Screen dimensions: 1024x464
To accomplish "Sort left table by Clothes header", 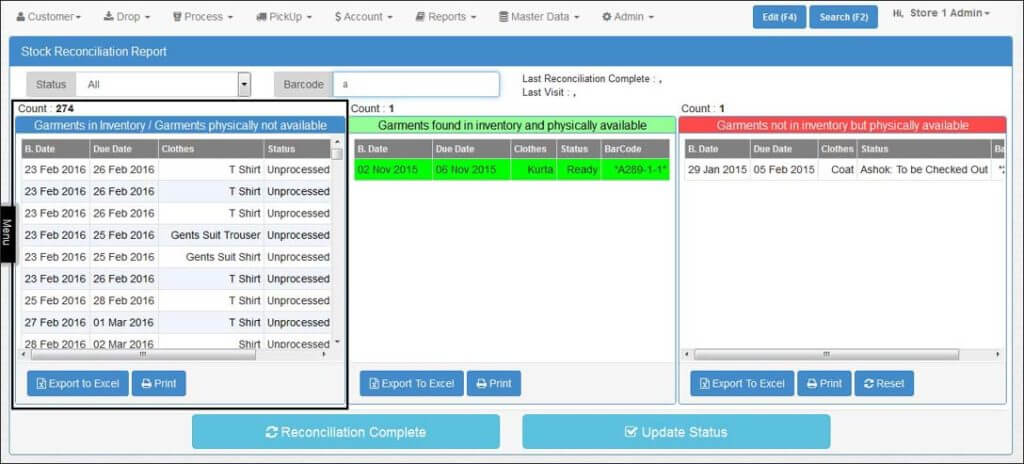I will [211, 149].
